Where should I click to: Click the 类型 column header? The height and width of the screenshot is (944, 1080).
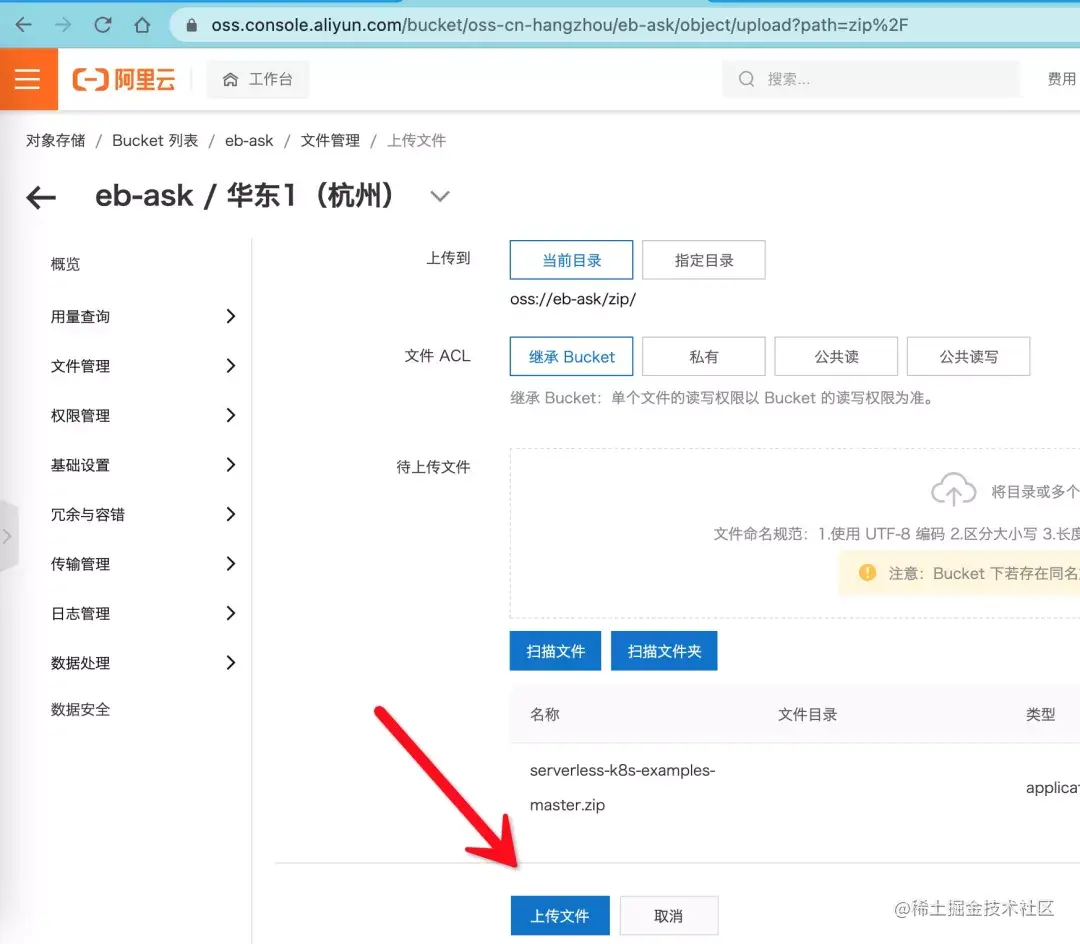(x=1040, y=715)
